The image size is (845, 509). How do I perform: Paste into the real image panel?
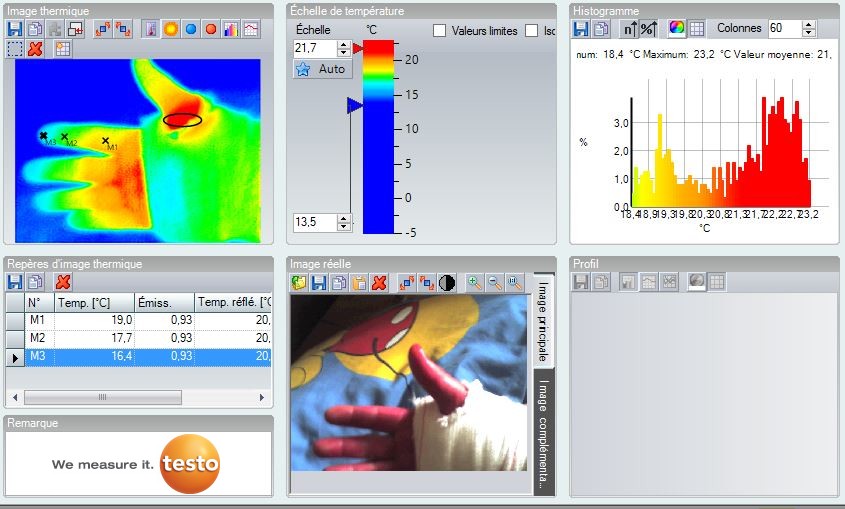tap(359, 283)
